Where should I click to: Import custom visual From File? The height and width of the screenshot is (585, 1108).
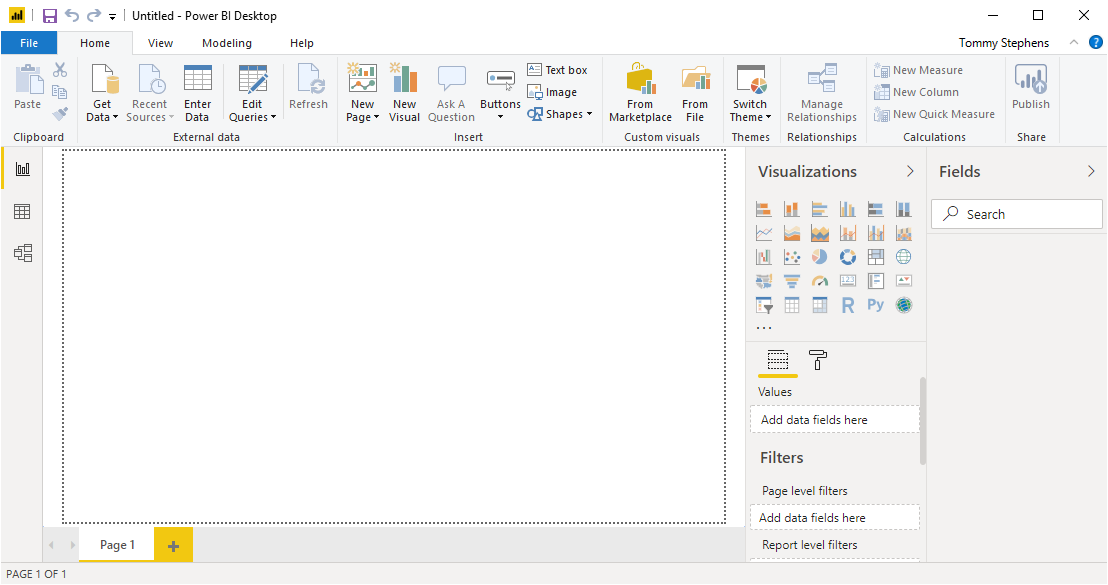pyautogui.click(x=695, y=93)
